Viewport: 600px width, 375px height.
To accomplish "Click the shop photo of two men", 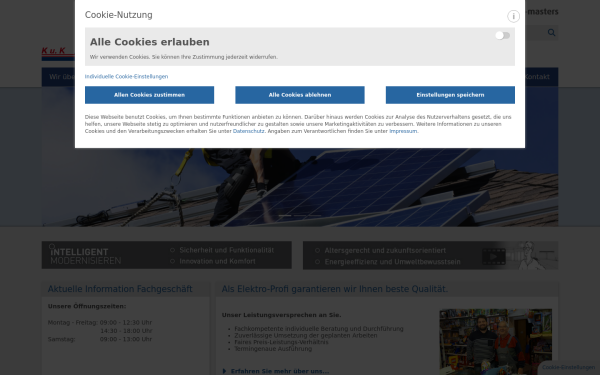I will tap(496, 342).
